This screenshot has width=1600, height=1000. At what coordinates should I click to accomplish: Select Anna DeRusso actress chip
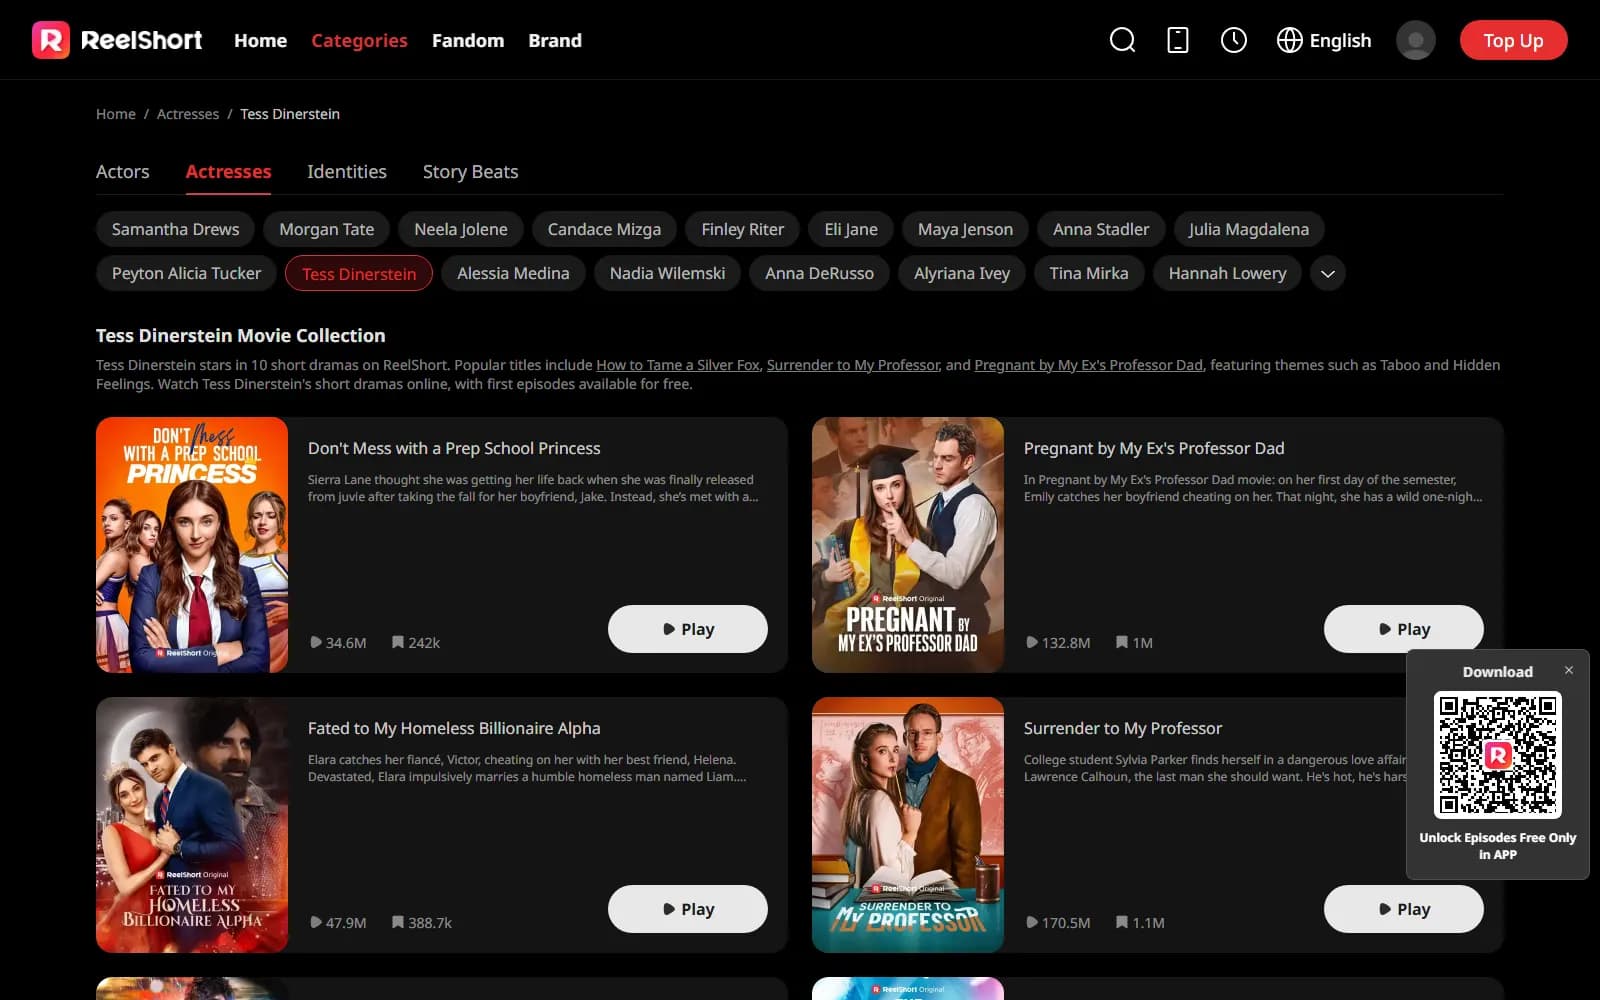click(819, 273)
